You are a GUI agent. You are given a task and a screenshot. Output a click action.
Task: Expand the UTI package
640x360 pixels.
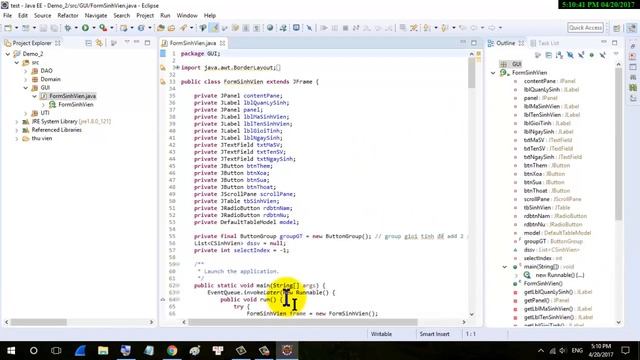click(x=26, y=113)
